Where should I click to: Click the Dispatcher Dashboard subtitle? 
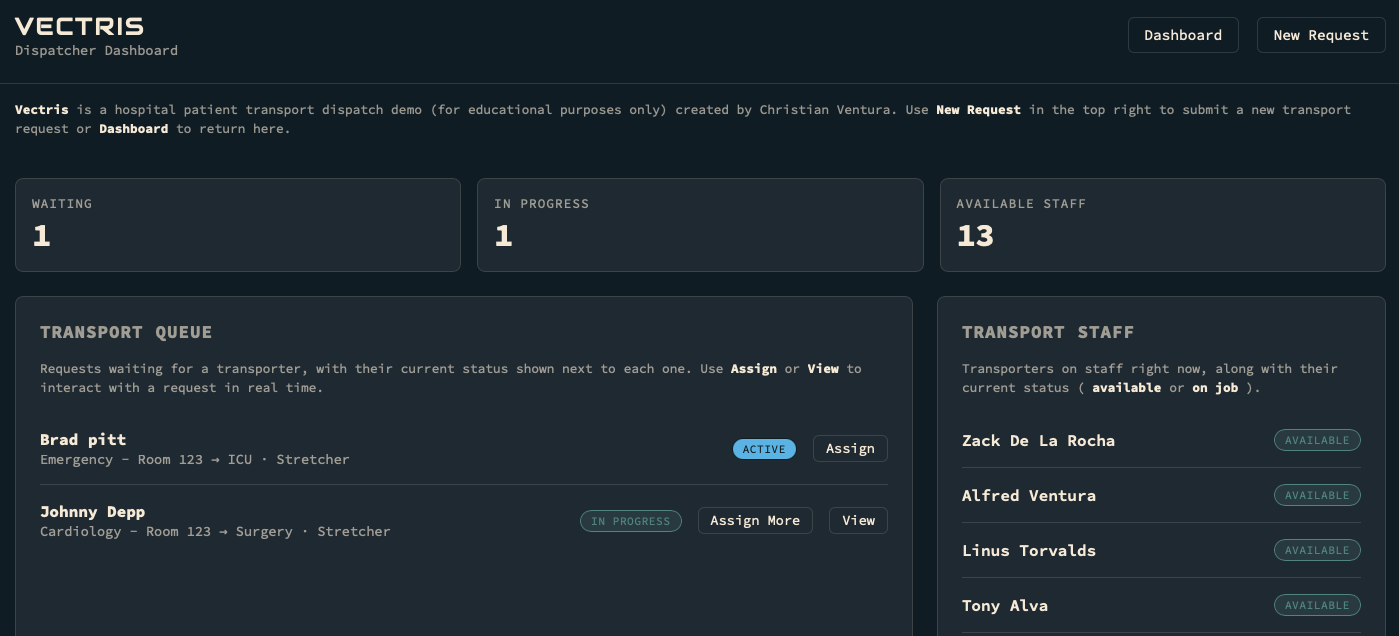(96, 51)
